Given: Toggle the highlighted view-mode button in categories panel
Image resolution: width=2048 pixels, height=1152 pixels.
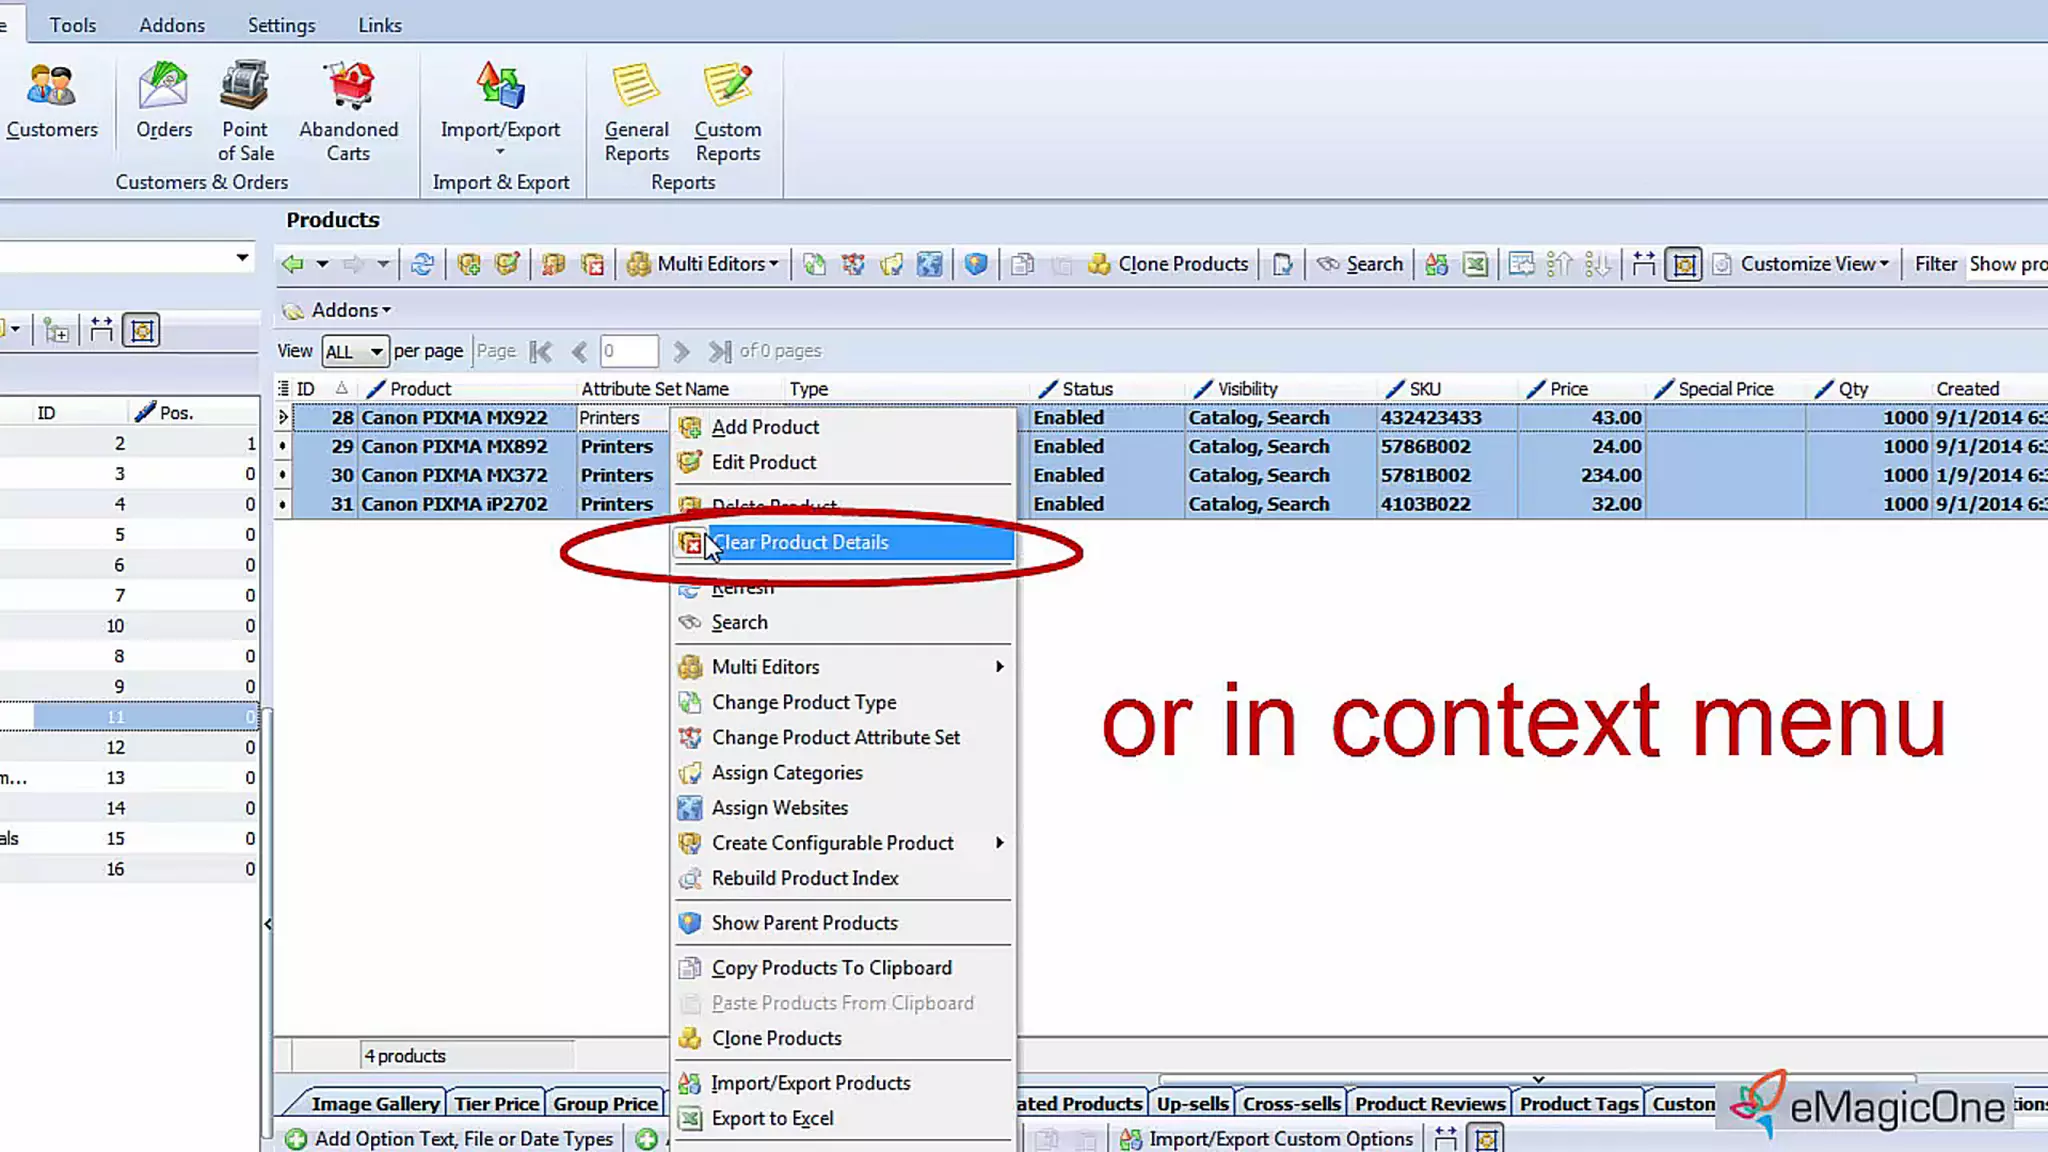Looking at the screenshot, I should click(x=142, y=330).
